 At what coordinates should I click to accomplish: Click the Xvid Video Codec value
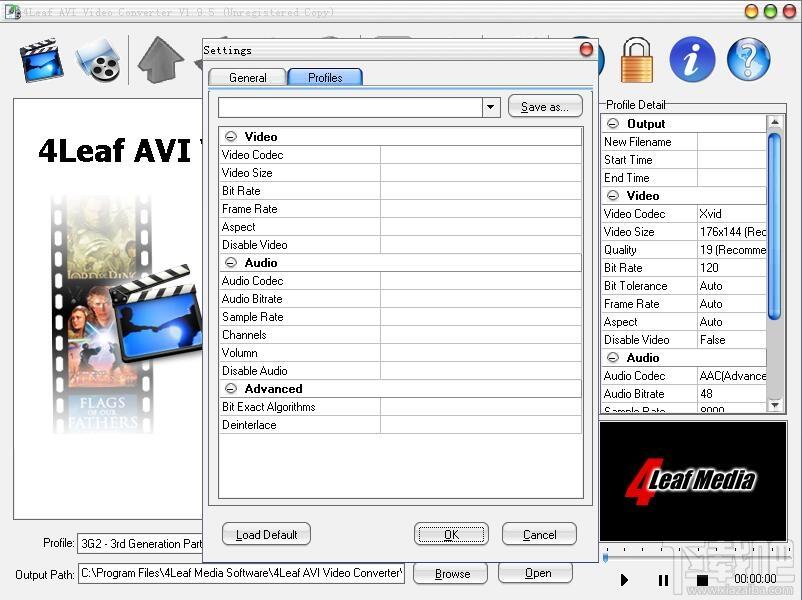732,214
